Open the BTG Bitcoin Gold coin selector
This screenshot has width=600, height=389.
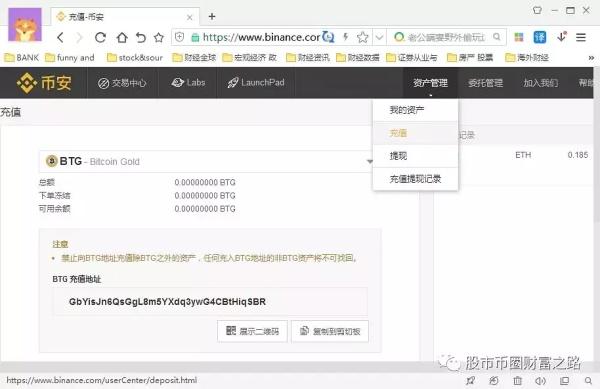[x=207, y=161]
